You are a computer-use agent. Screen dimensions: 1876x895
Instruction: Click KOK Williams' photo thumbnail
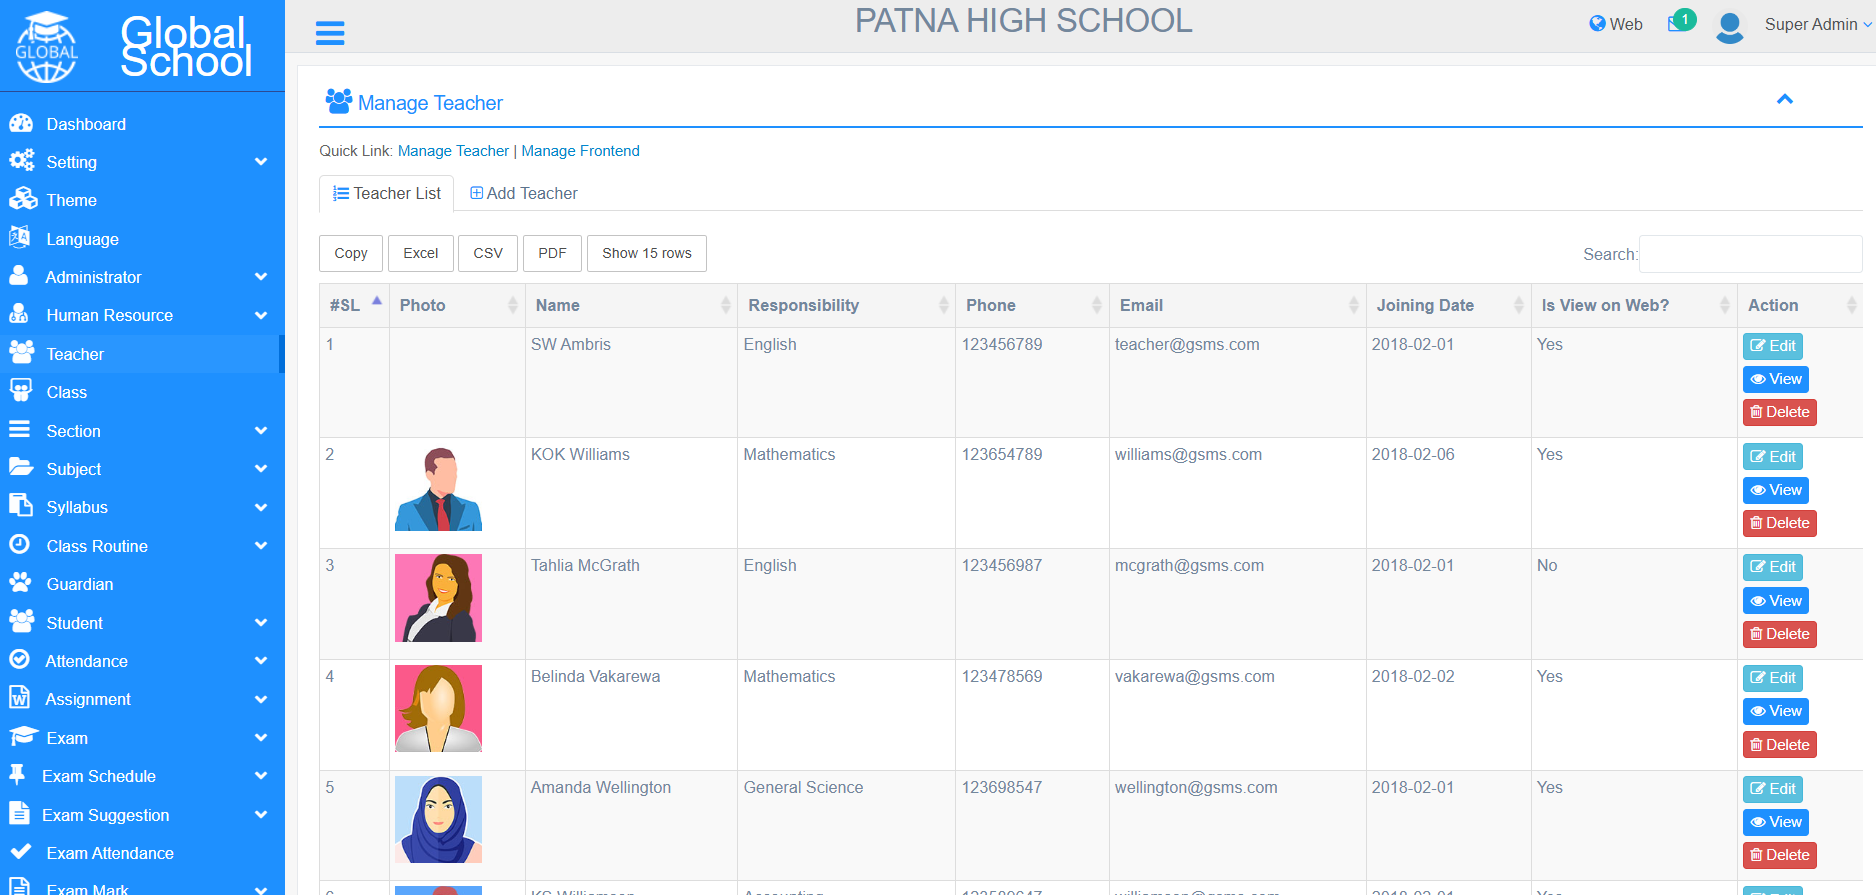pyautogui.click(x=438, y=488)
